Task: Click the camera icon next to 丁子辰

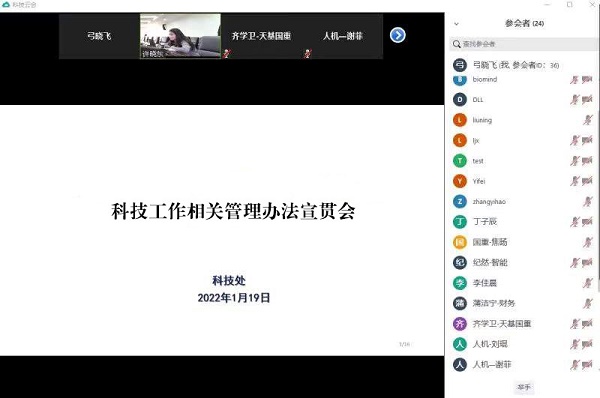Action: (587, 222)
